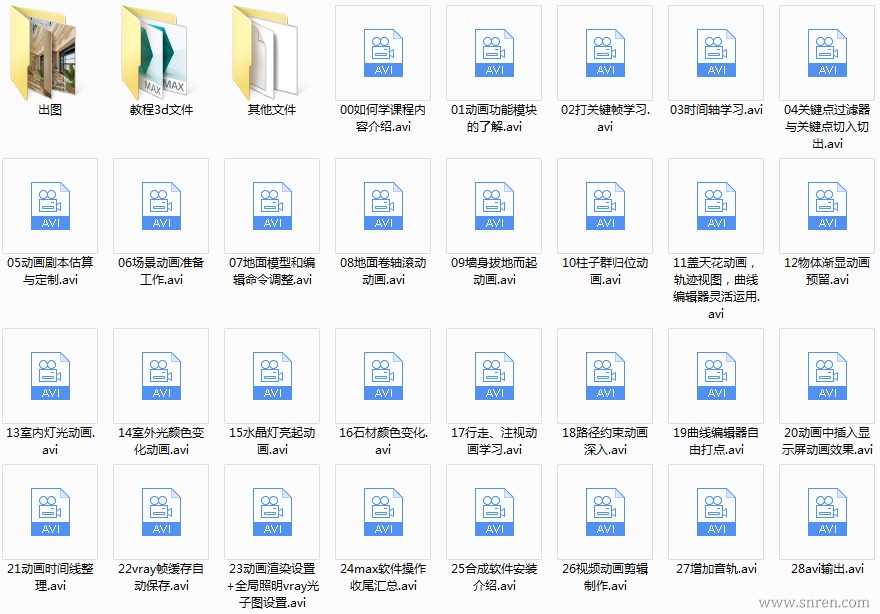Viewport: 880px width, 614px height.
Task: Click the label 22vray帧缓存自动保存.avi
Action: 161,577
